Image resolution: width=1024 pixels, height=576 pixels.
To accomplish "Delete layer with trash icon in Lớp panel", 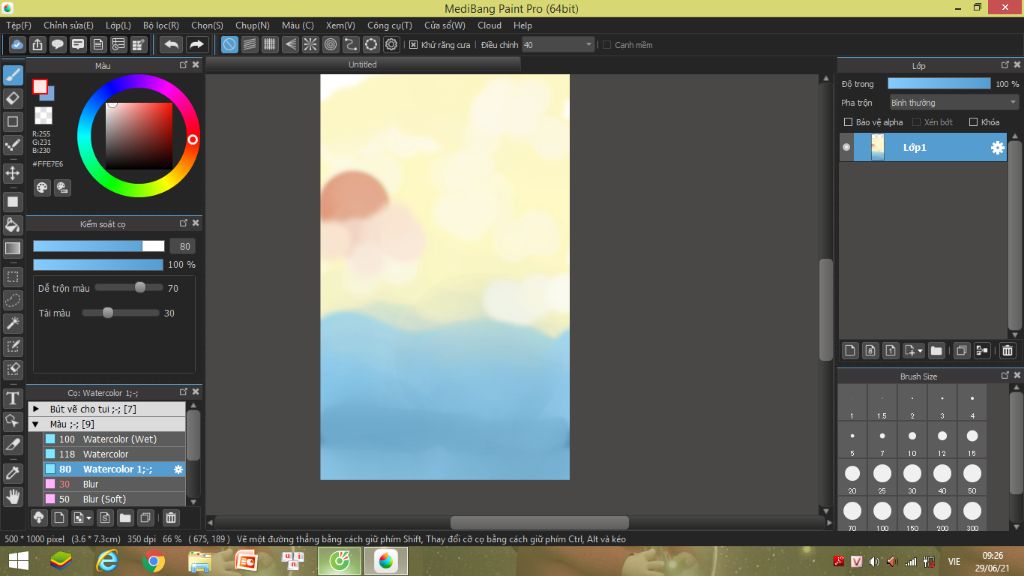I will [x=1007, y=351].
